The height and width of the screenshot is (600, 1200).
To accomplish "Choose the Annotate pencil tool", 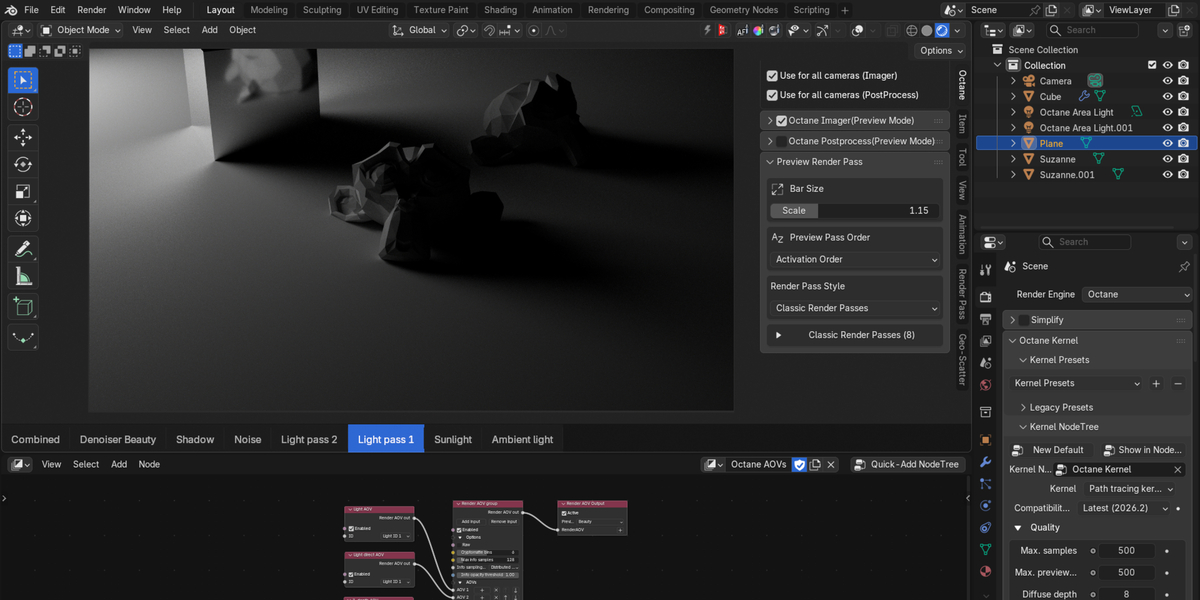I will (23, 249).
